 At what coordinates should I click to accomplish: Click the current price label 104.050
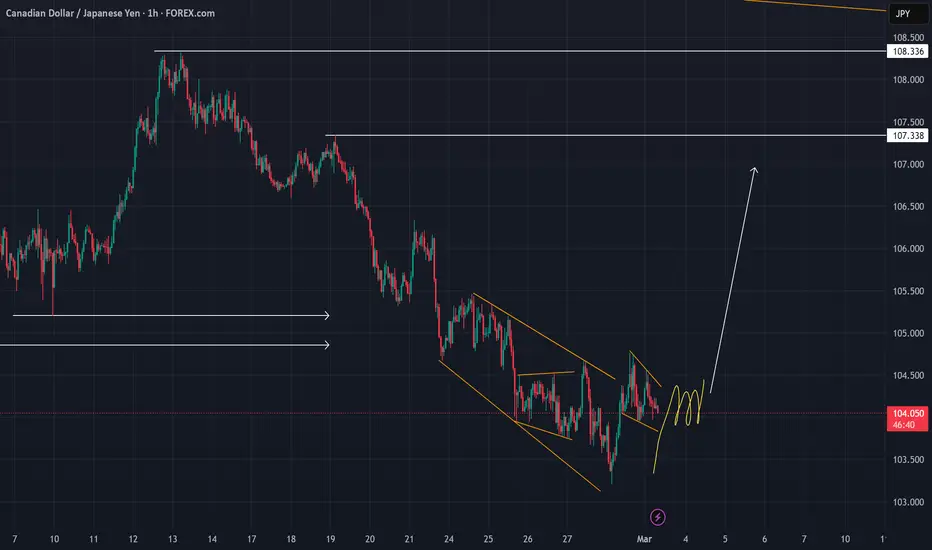point(908,413)
